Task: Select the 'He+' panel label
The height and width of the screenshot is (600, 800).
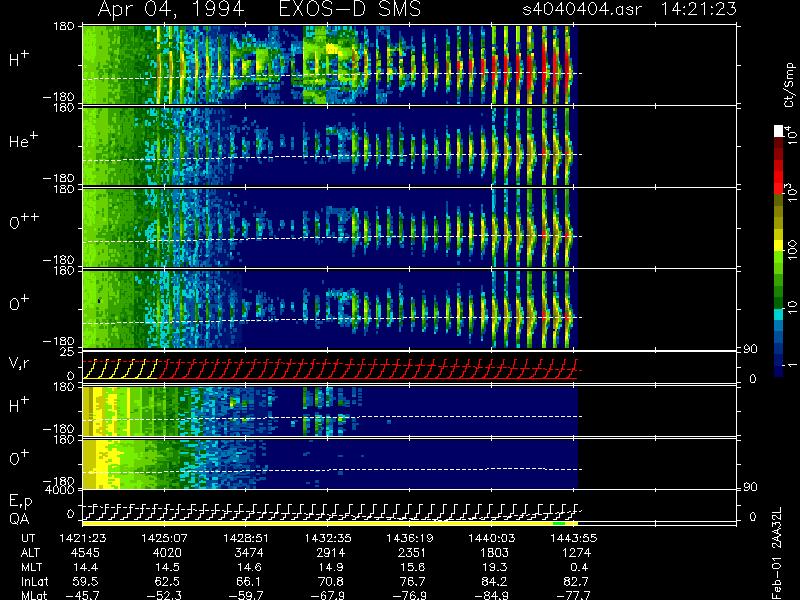Action: pyautogui.click(x=22, y=140)
